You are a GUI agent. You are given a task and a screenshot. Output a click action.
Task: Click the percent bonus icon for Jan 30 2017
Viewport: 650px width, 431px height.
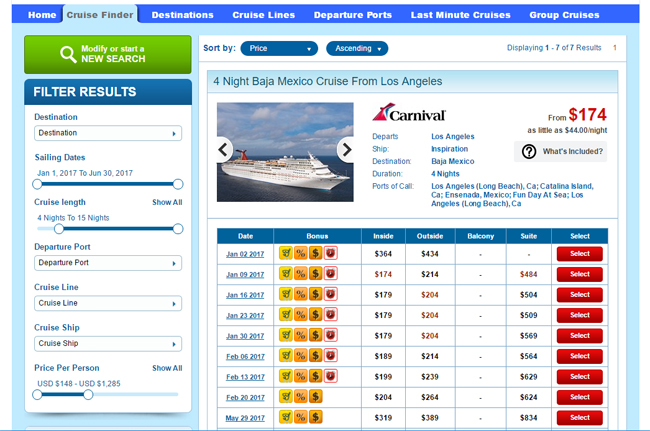click(x=301, y=335)
